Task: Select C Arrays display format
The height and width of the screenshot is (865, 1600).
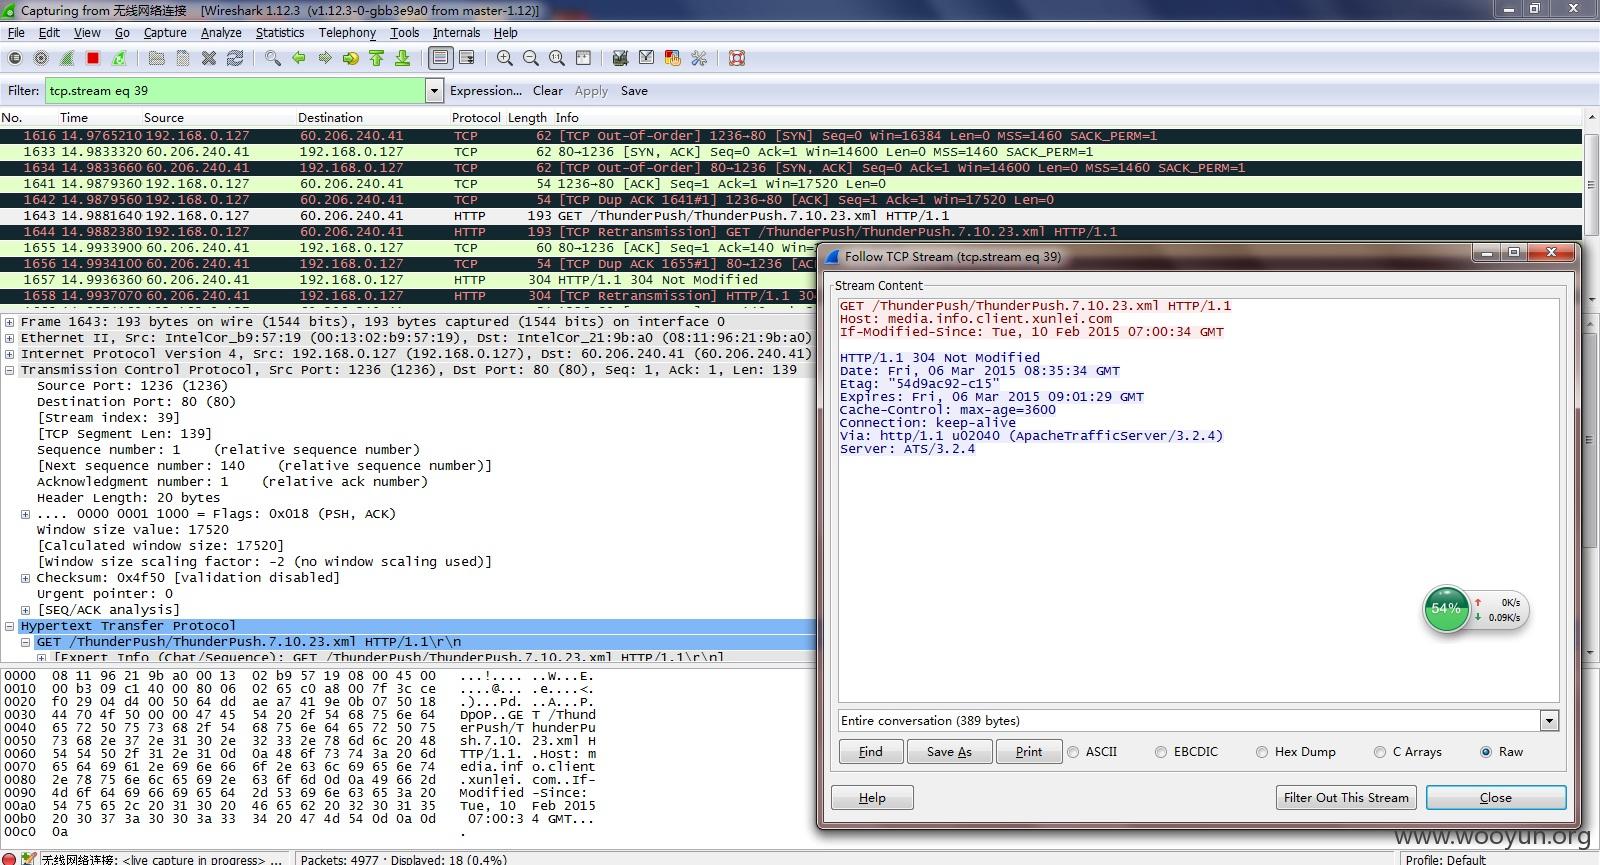Action: pos(1380,752)
